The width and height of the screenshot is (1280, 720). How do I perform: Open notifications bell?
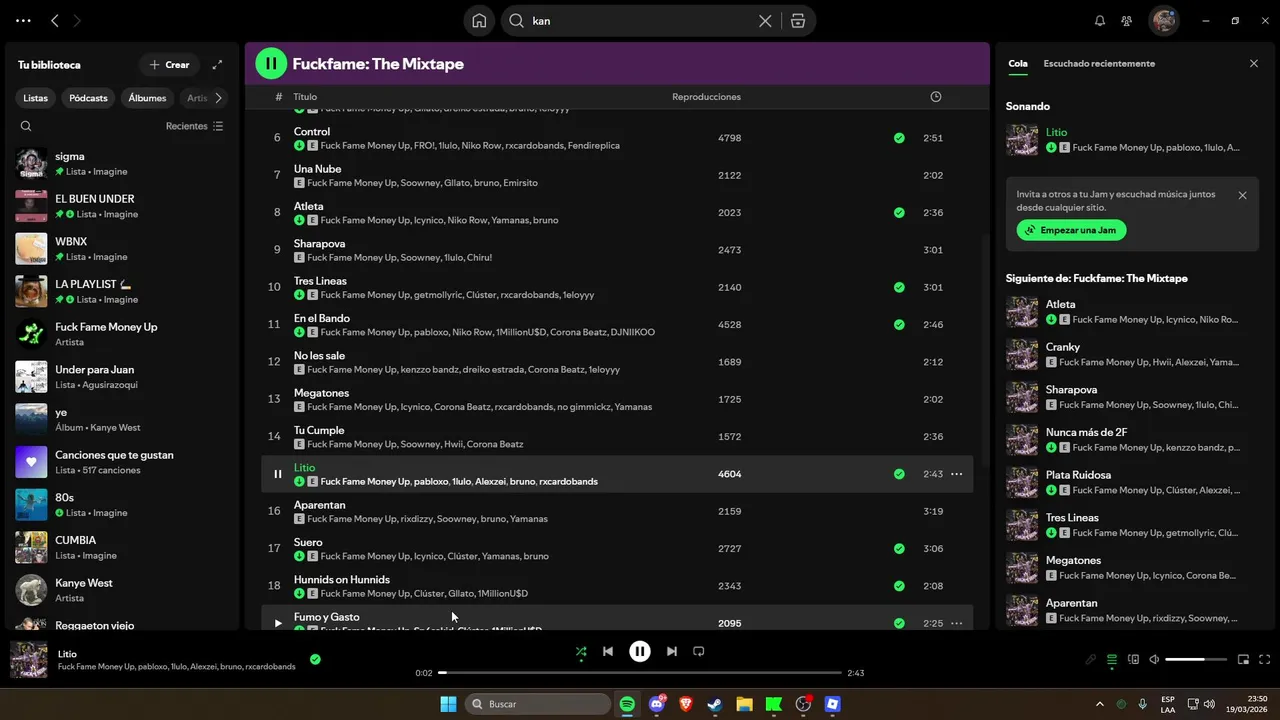[1100, 21]
